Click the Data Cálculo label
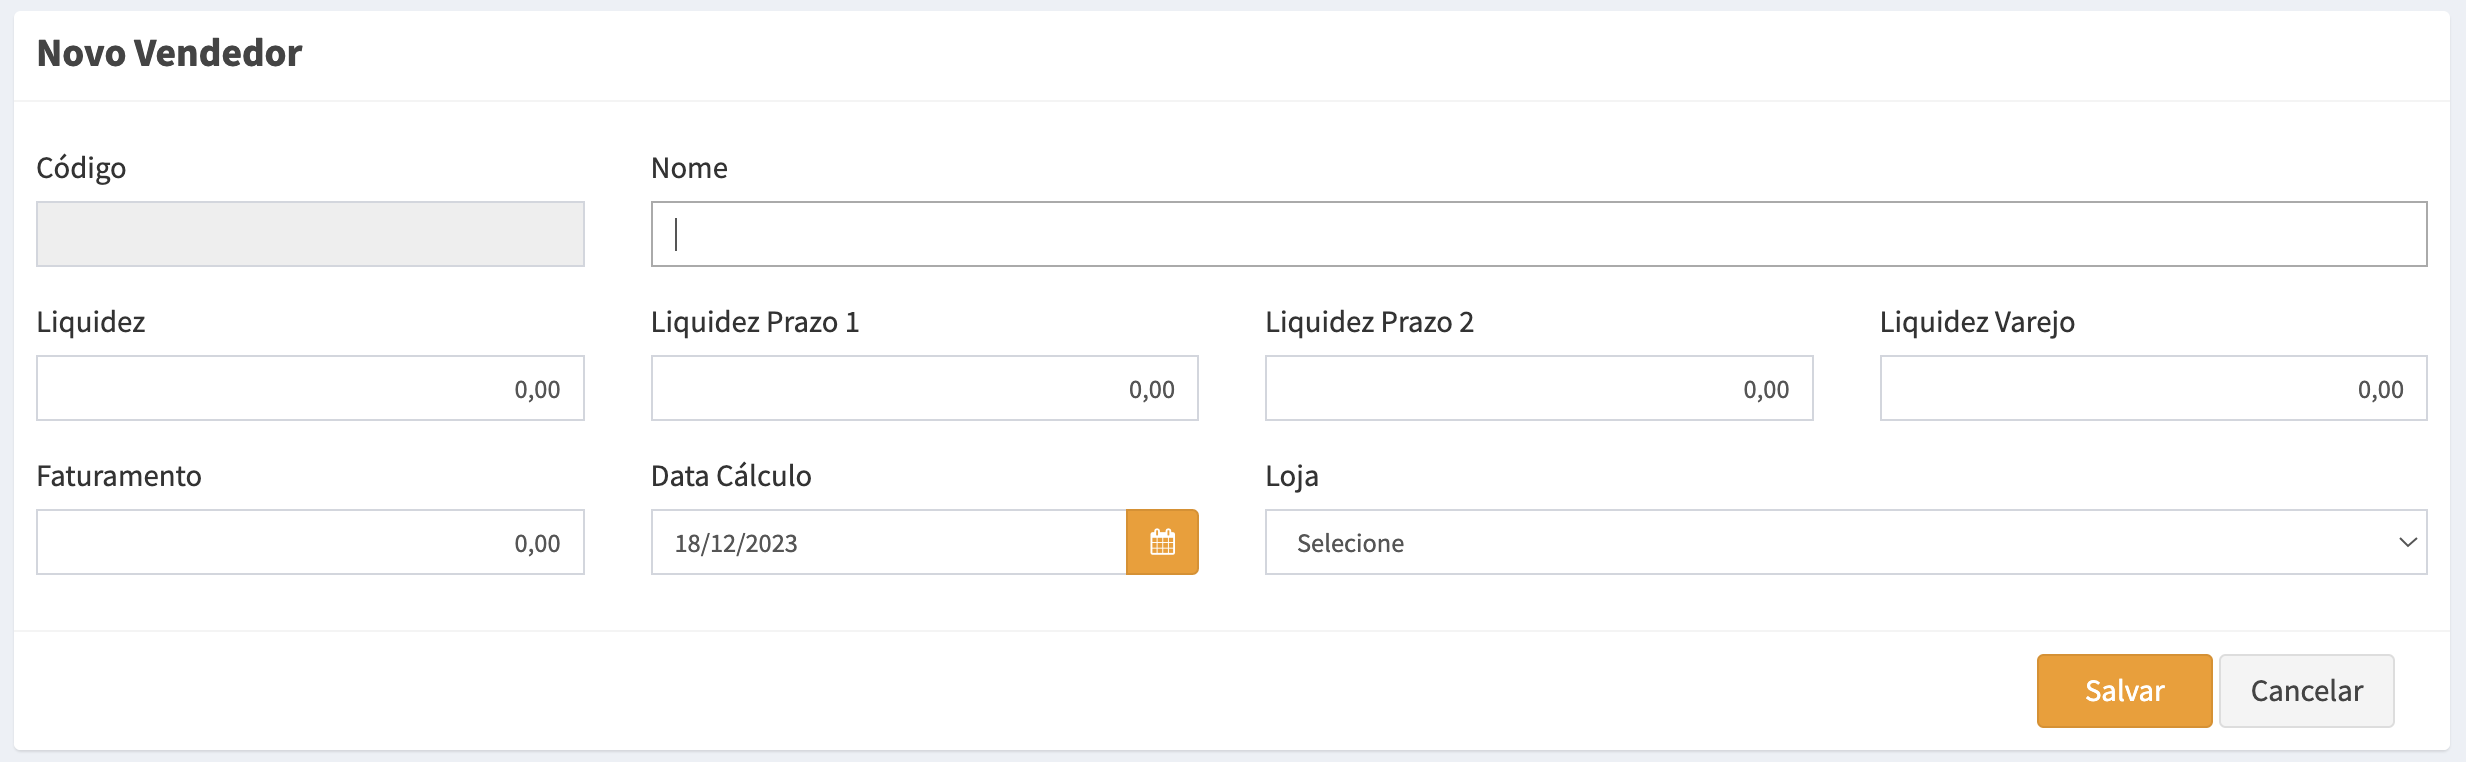The width and height of the screenshot is (2466, 762). 731,476
